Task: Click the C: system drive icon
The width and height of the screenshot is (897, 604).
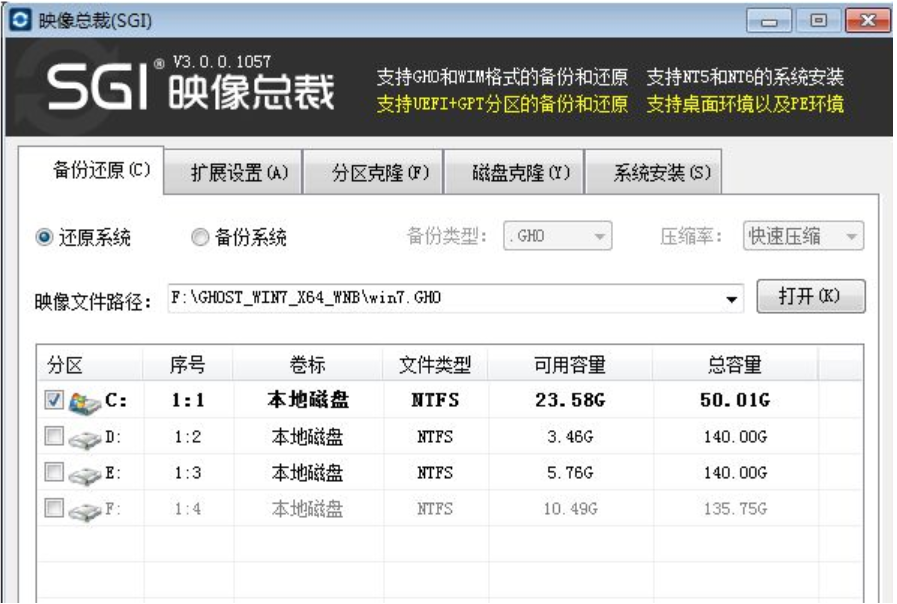Action: (x=85, y=401)
